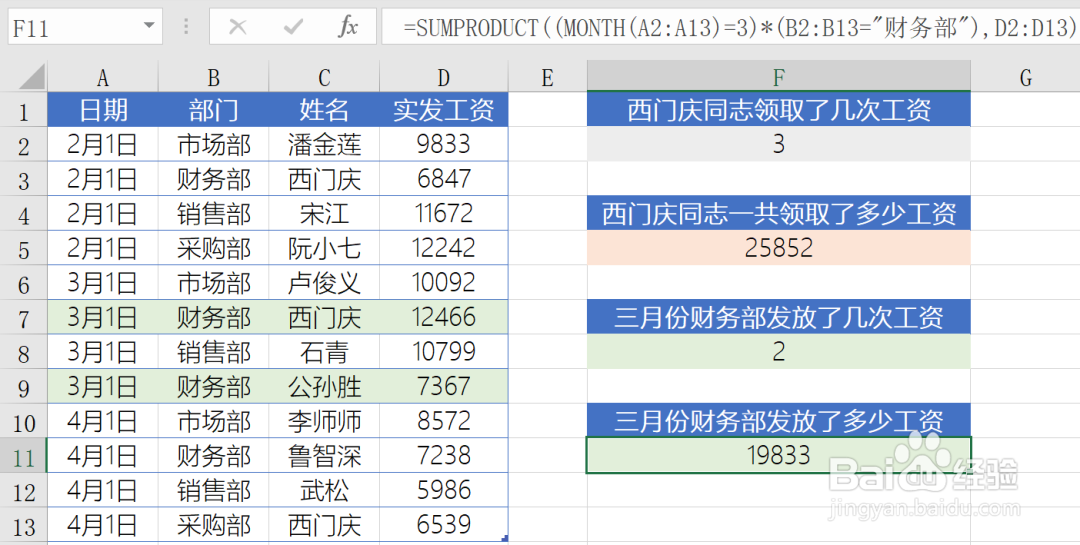Image resolution: width=1080 pixels, height=545 pixels.
Task: Select column F header
Action: (x=779, y=77)
